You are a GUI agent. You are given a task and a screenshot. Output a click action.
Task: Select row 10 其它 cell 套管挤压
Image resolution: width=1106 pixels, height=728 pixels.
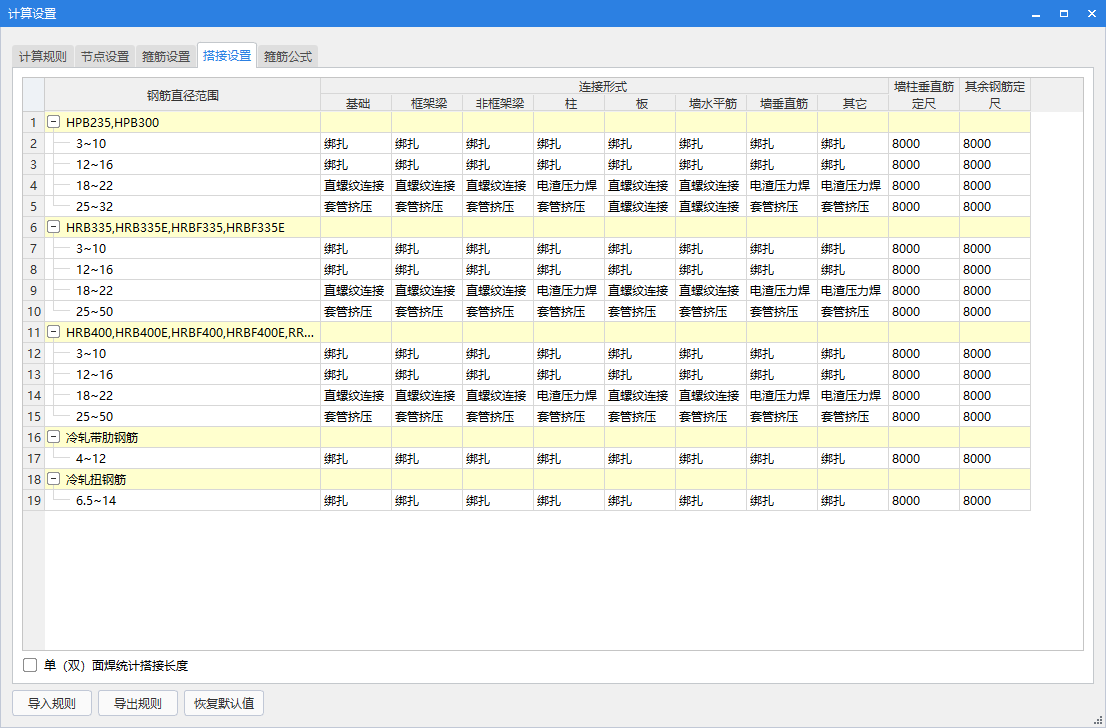click(853, 312)
